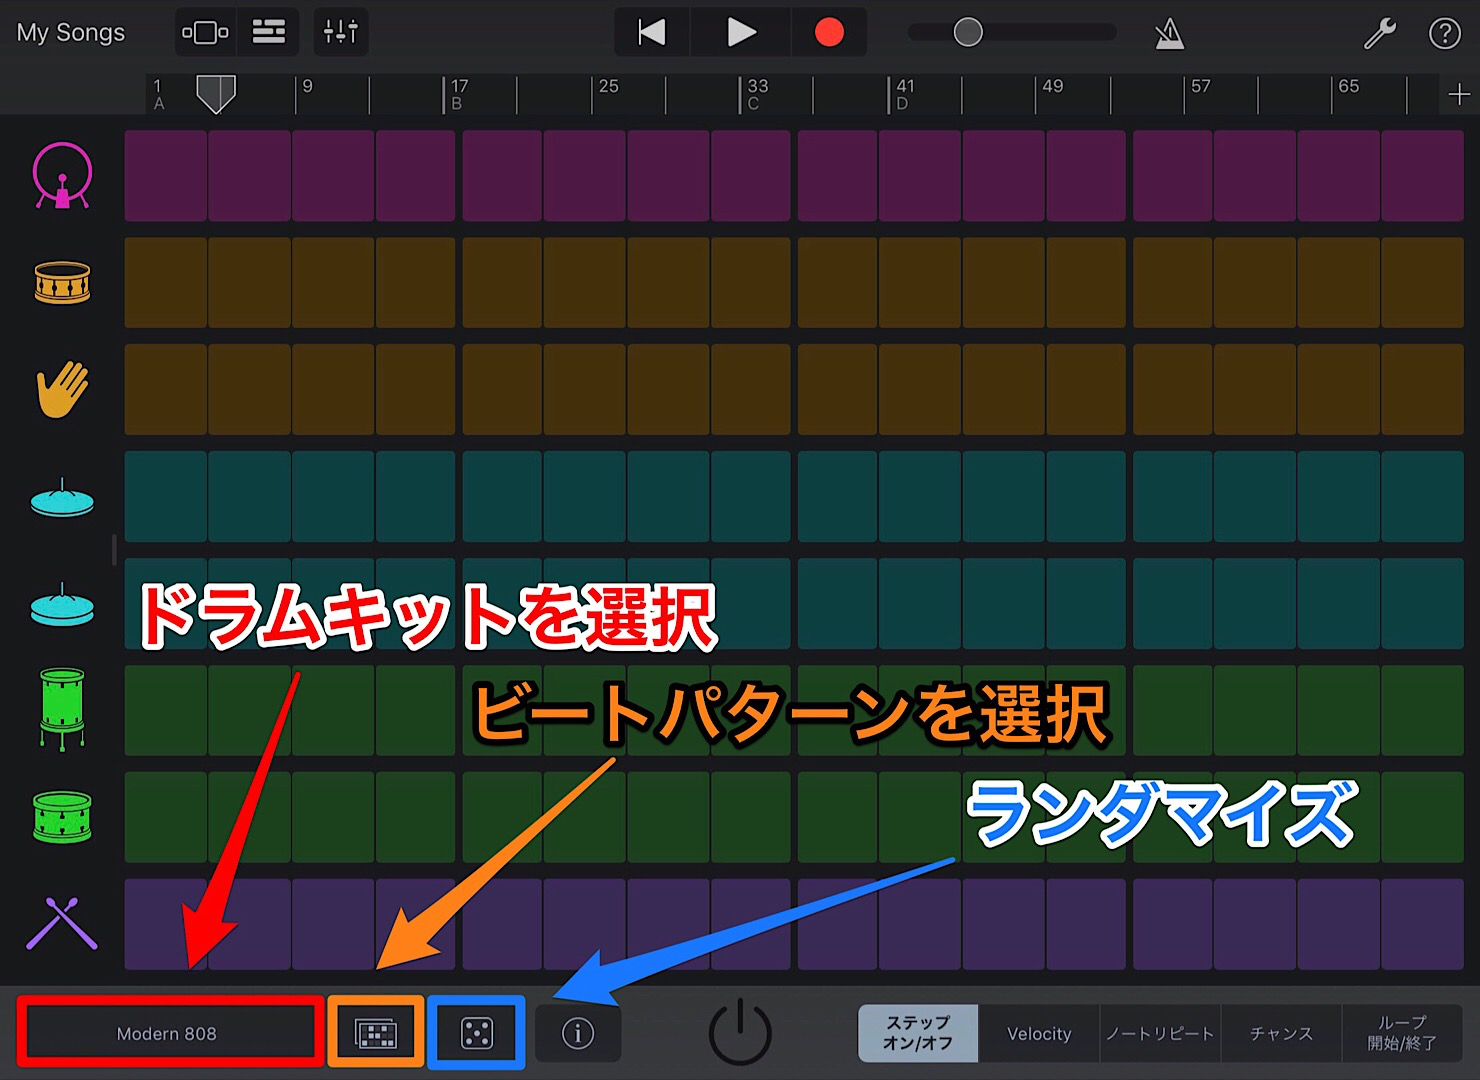This screenshot has height=1080, width=1480.
Task: Jump to bar 41 section D on ruler
Action: tap(905, 94)
